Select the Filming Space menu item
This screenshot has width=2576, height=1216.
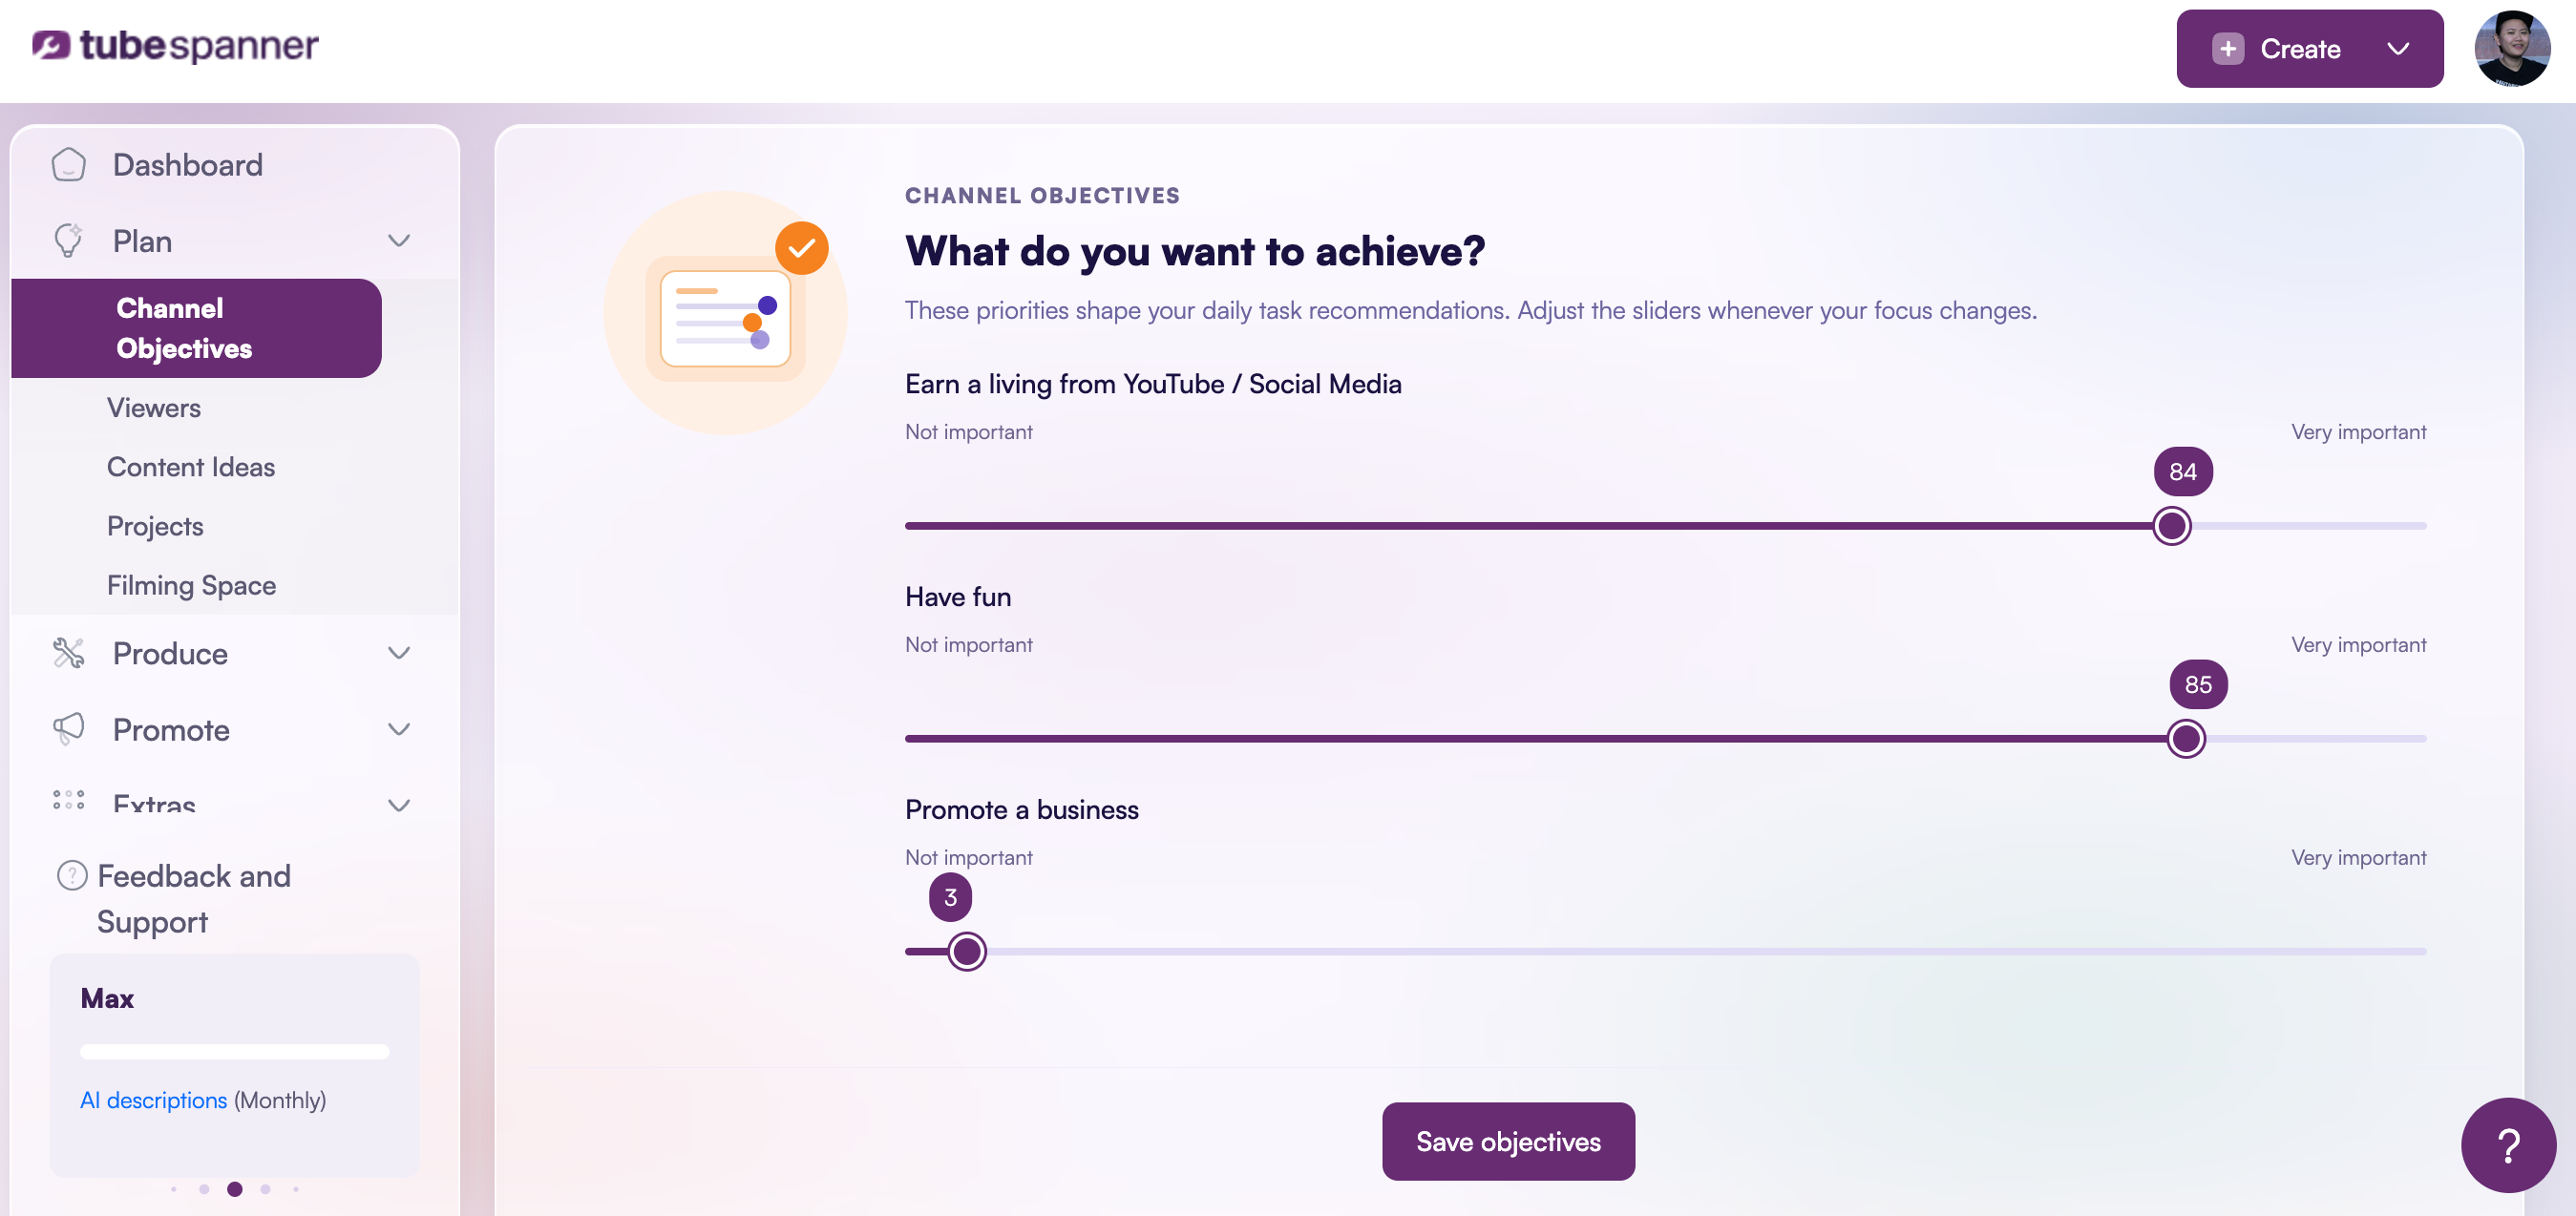(192, 585)
